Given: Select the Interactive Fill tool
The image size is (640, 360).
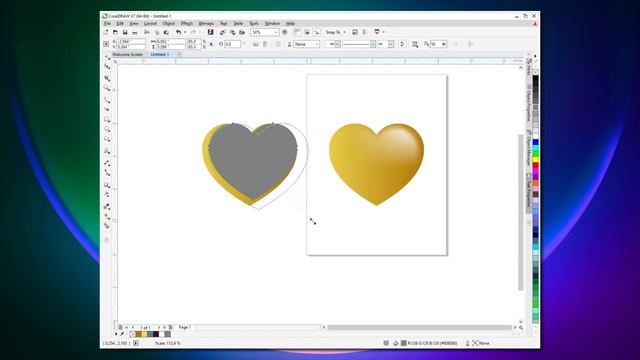Looking at the screenshot, I should [107, 216].
